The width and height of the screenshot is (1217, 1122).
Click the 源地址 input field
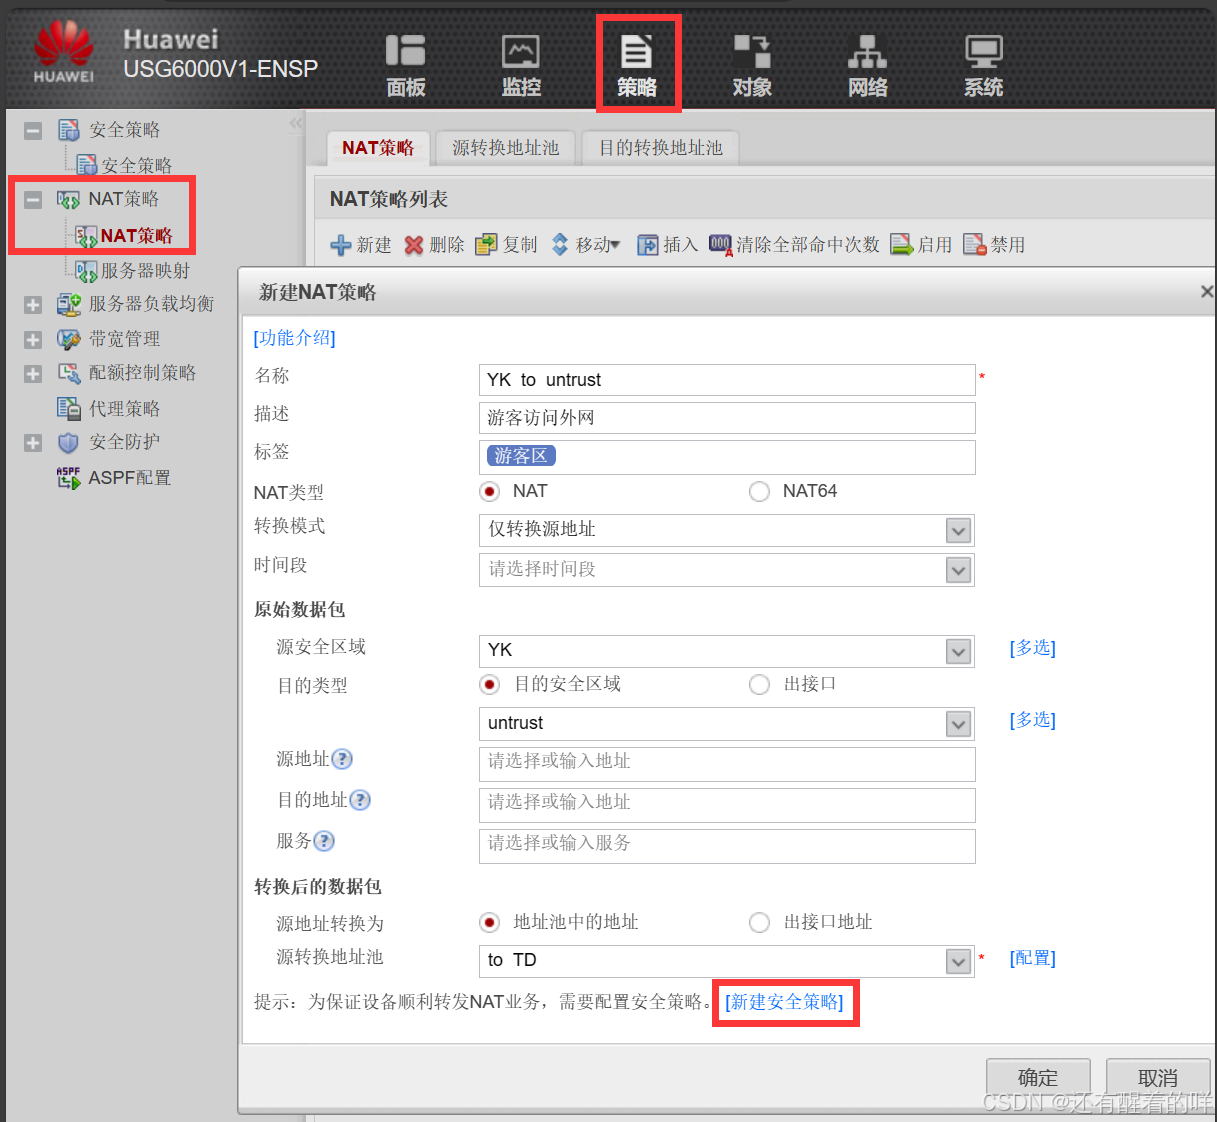coord(727,764)
